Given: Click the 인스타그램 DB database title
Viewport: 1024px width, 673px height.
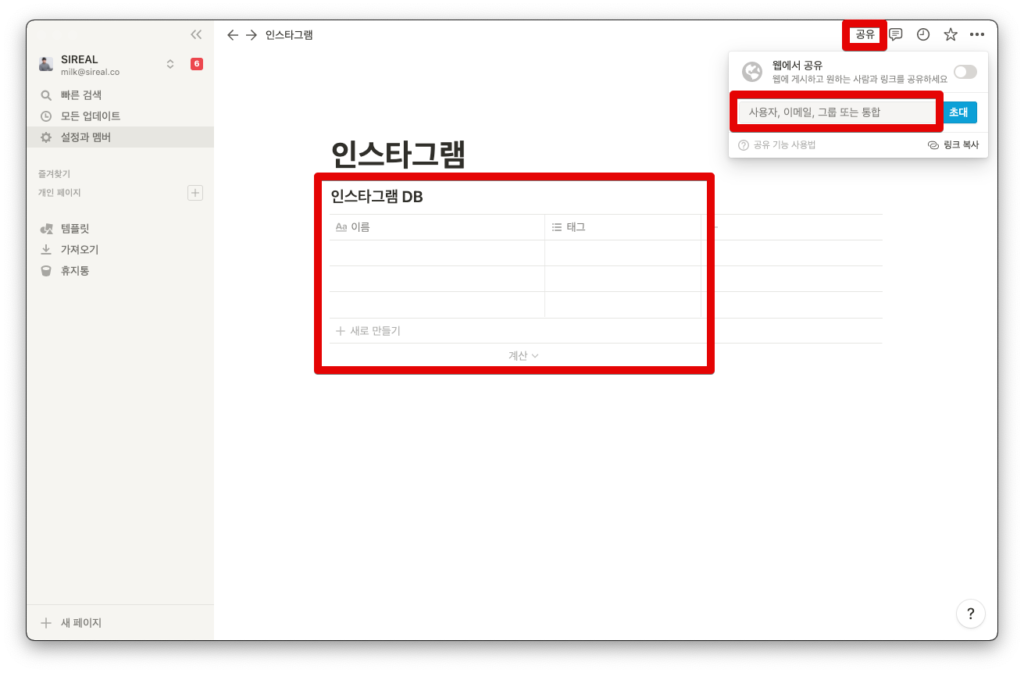Looking at the screenshot, I should tap(377, 196).
